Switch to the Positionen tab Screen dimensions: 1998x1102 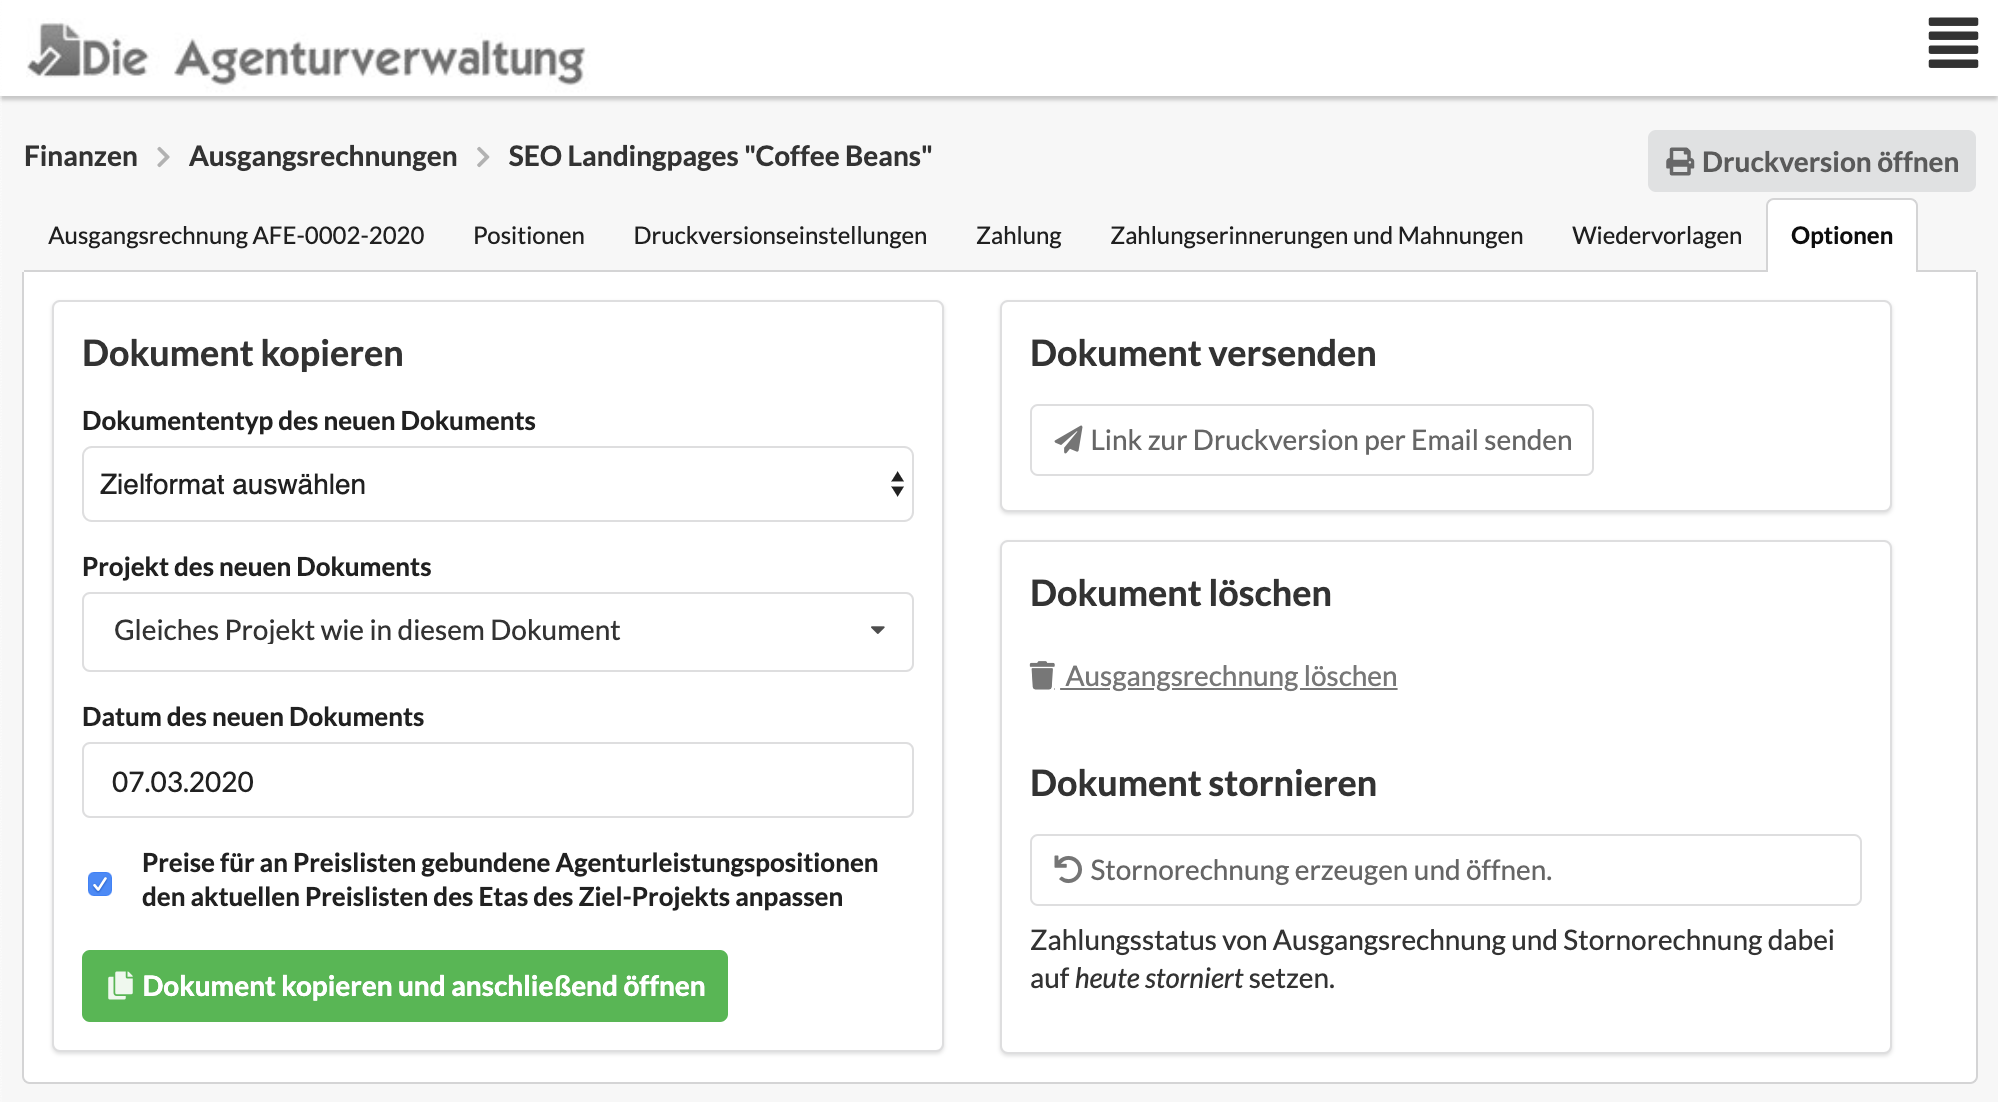point(528,236)
